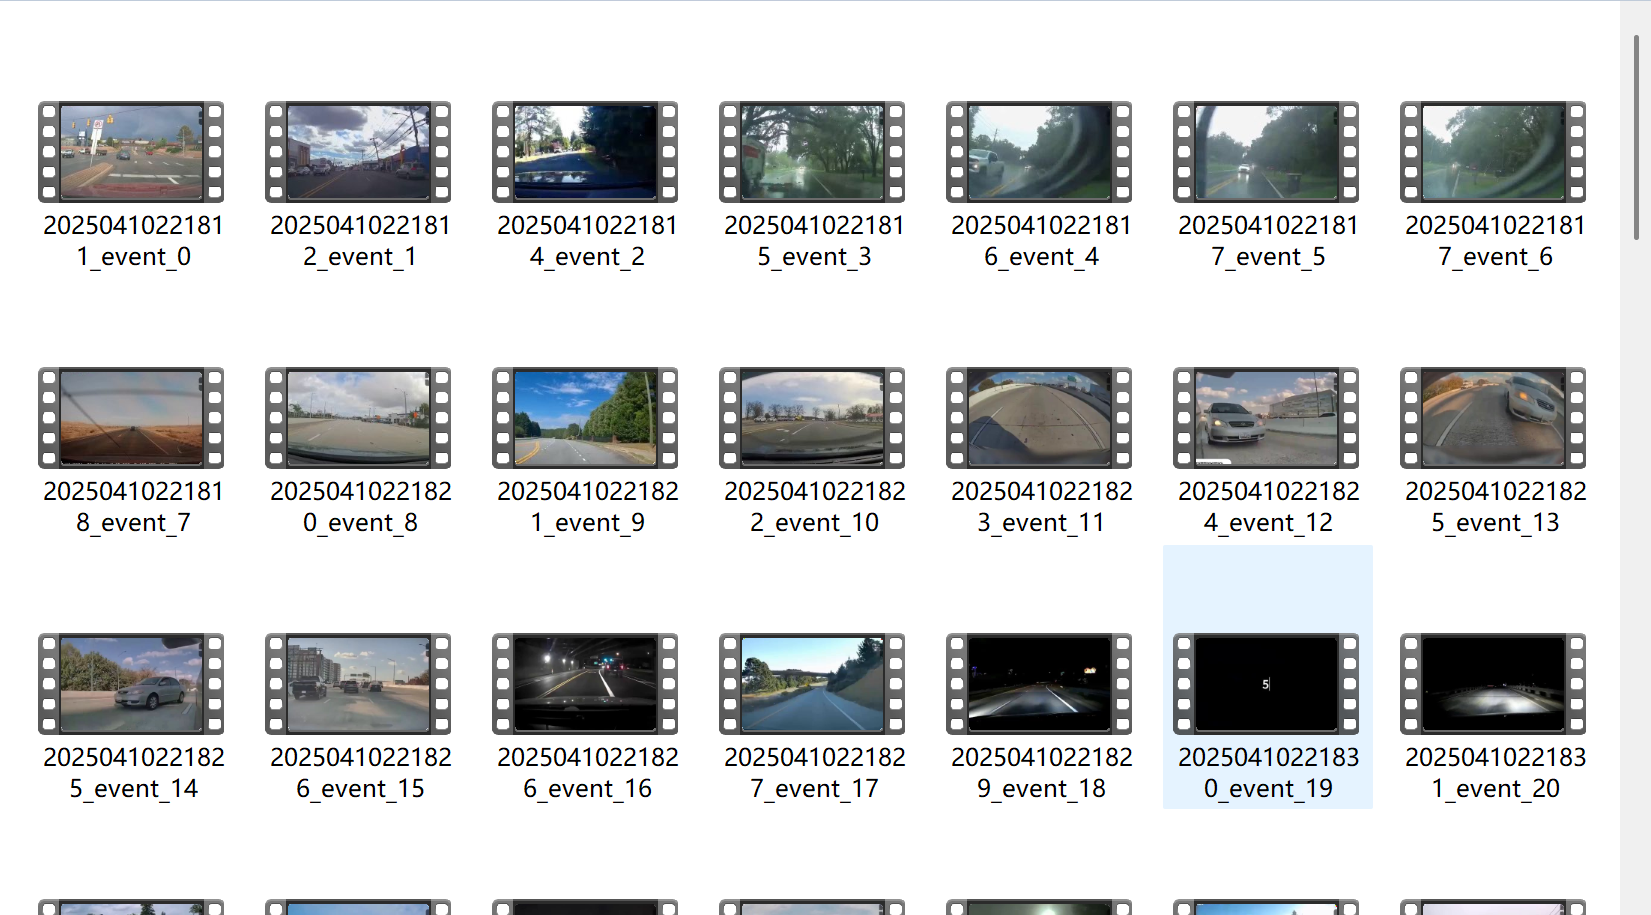The image size is (1651, 915).
Task: Select video thumbnail 20250410221827_event_17
Action: (812, 684)
